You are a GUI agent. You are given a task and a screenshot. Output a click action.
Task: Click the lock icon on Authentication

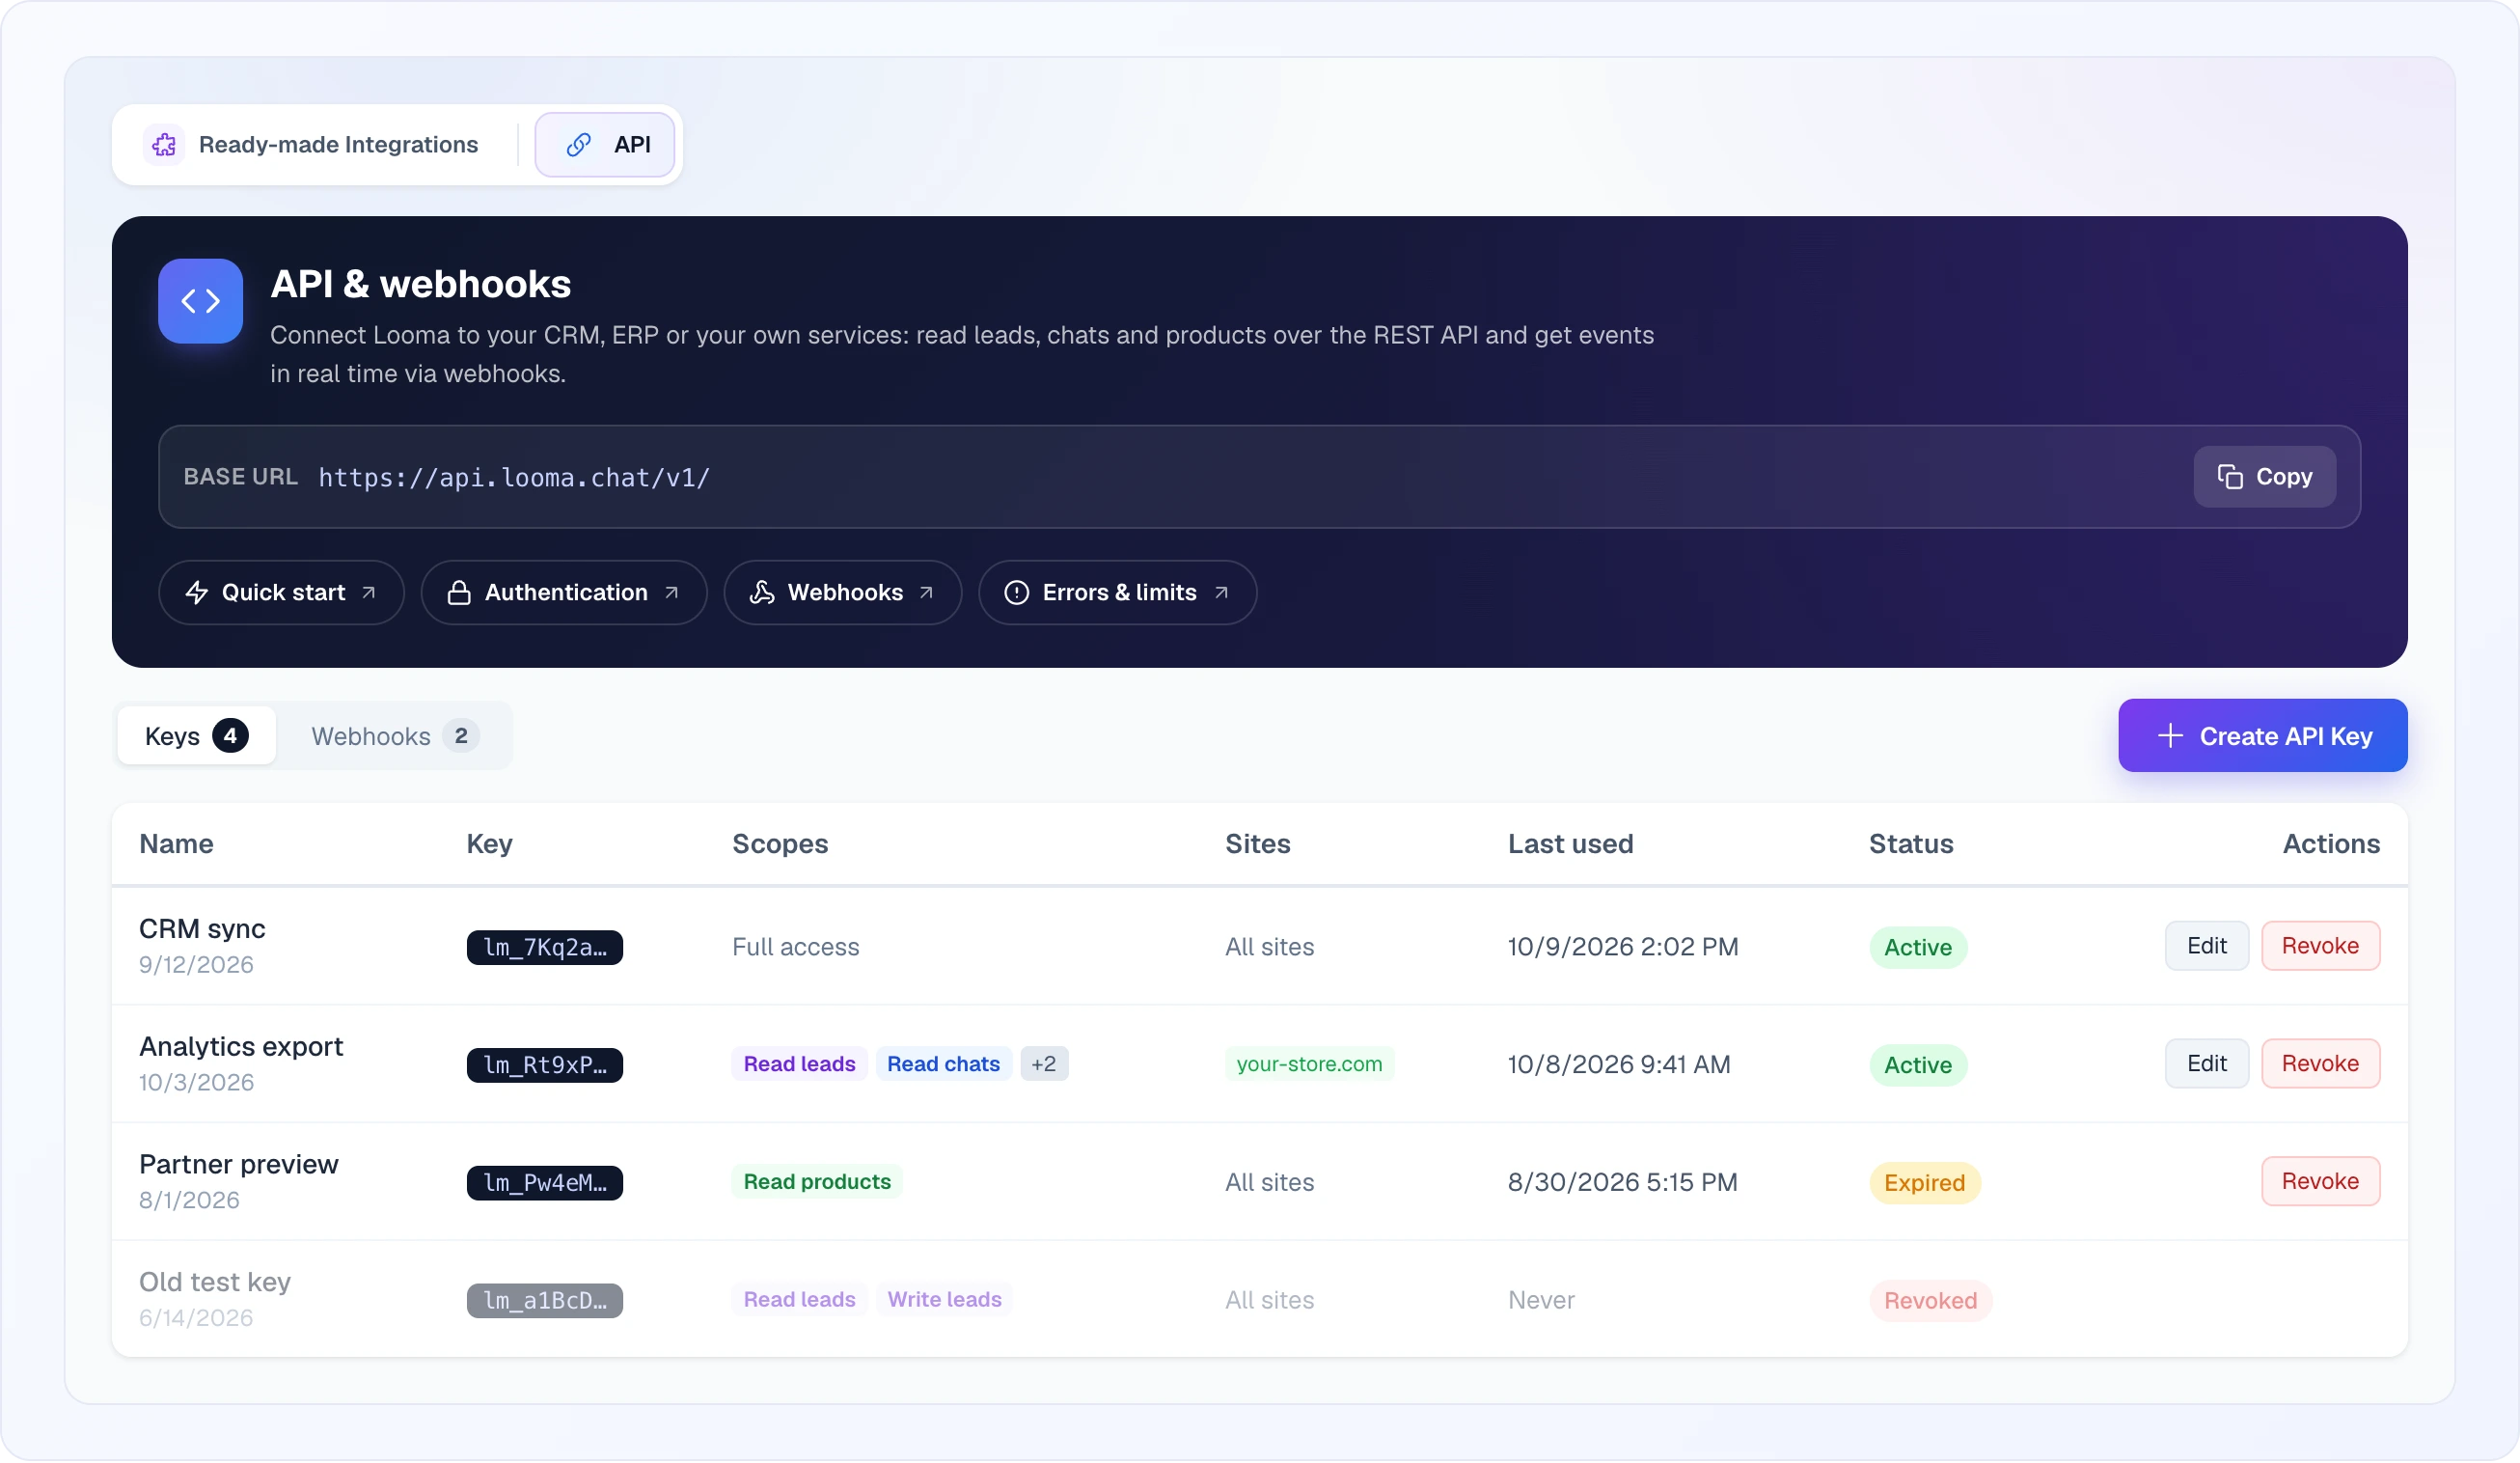click(459, 593)
